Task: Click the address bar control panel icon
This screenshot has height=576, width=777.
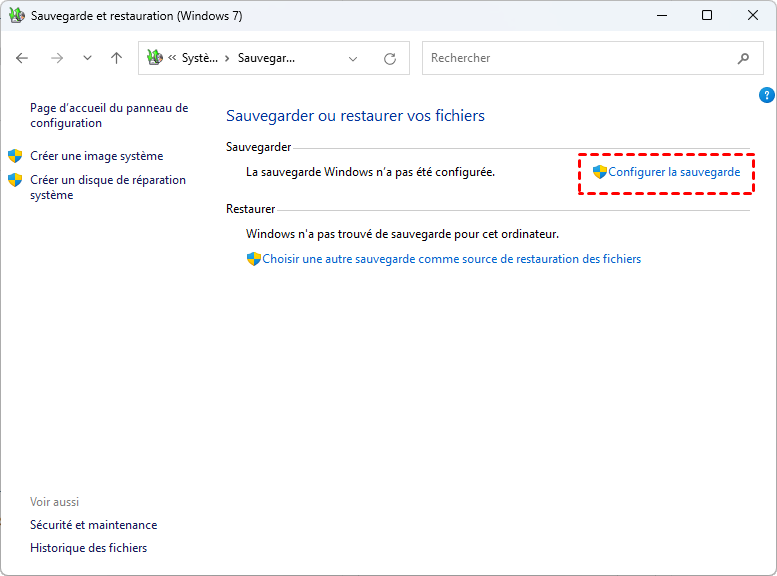Action: coord(155,58)
